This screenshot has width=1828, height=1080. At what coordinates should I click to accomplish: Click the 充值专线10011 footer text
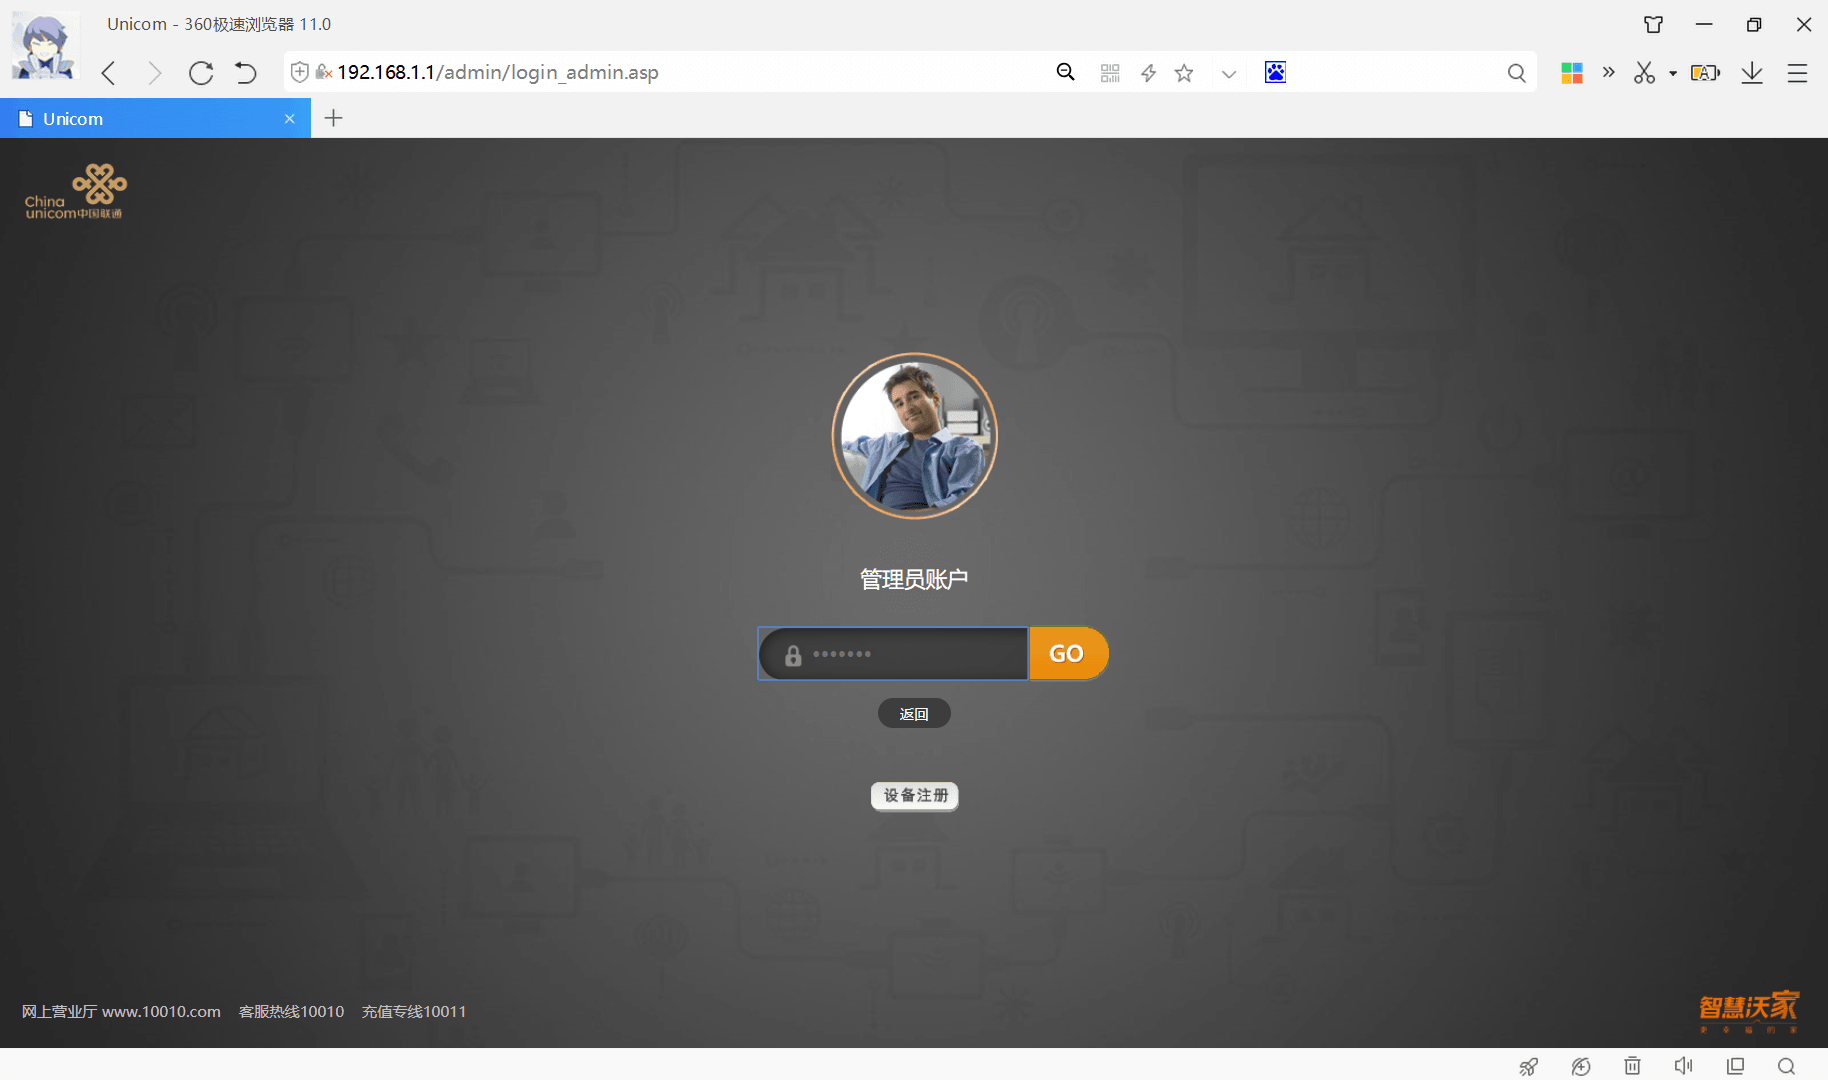(x=414, y=1012)
